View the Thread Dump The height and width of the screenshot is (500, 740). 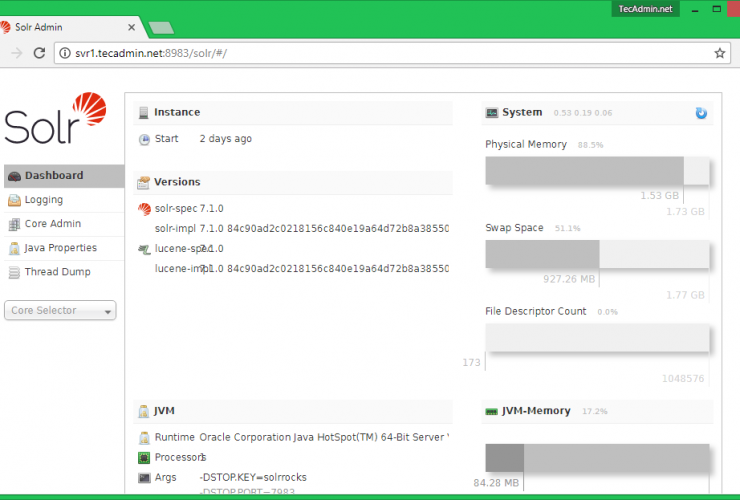coord(57,272)
